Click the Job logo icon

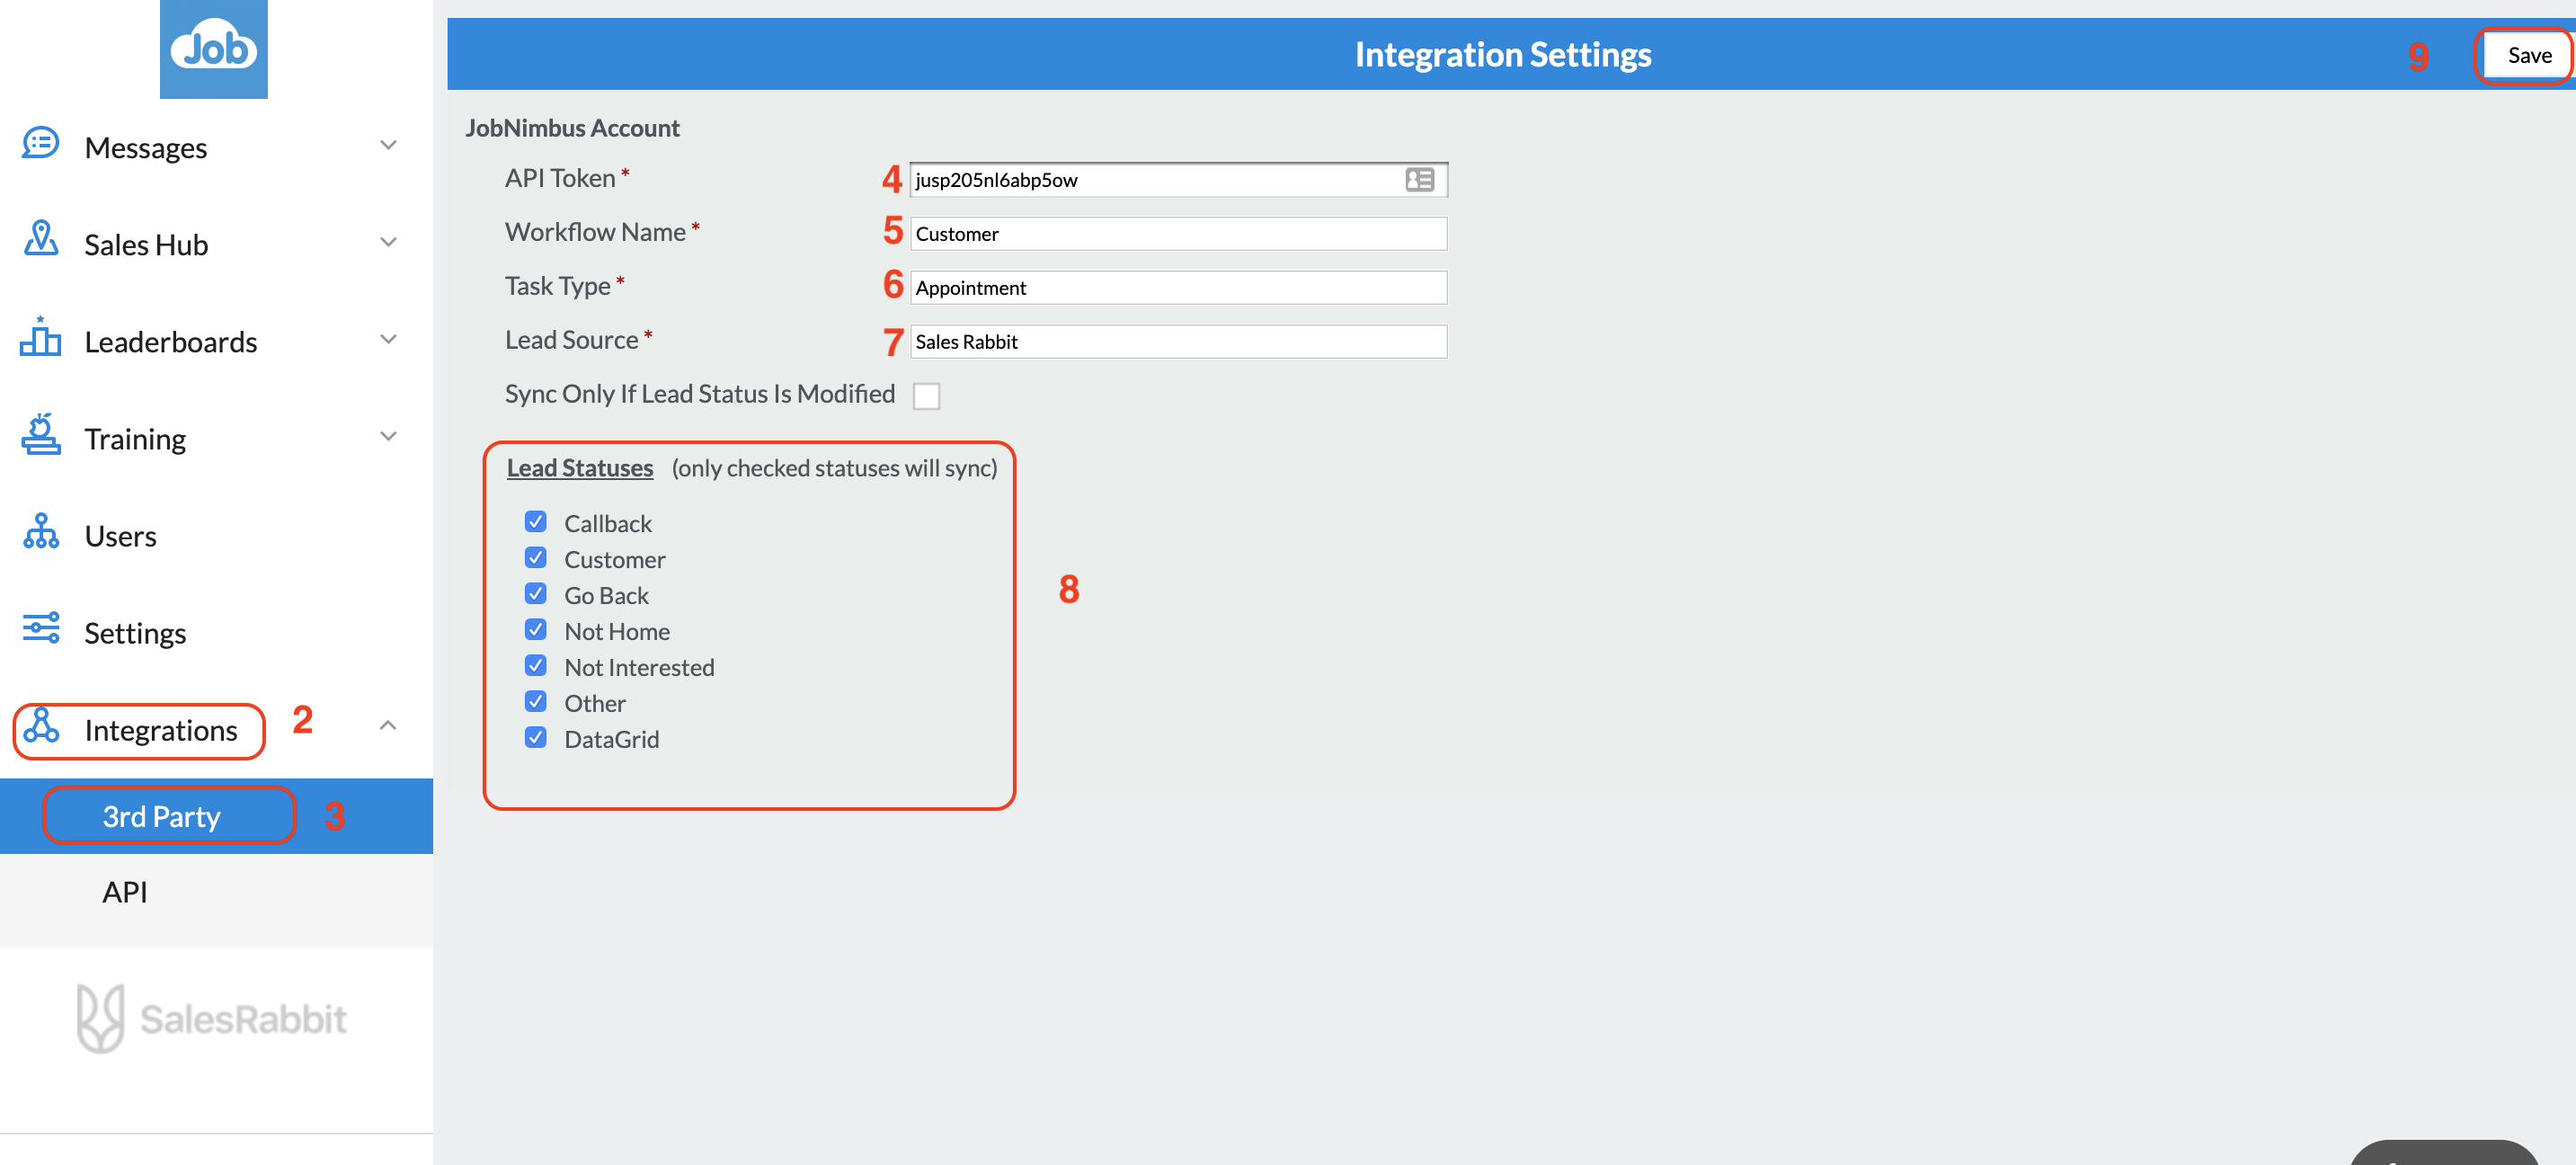(213, 49)
